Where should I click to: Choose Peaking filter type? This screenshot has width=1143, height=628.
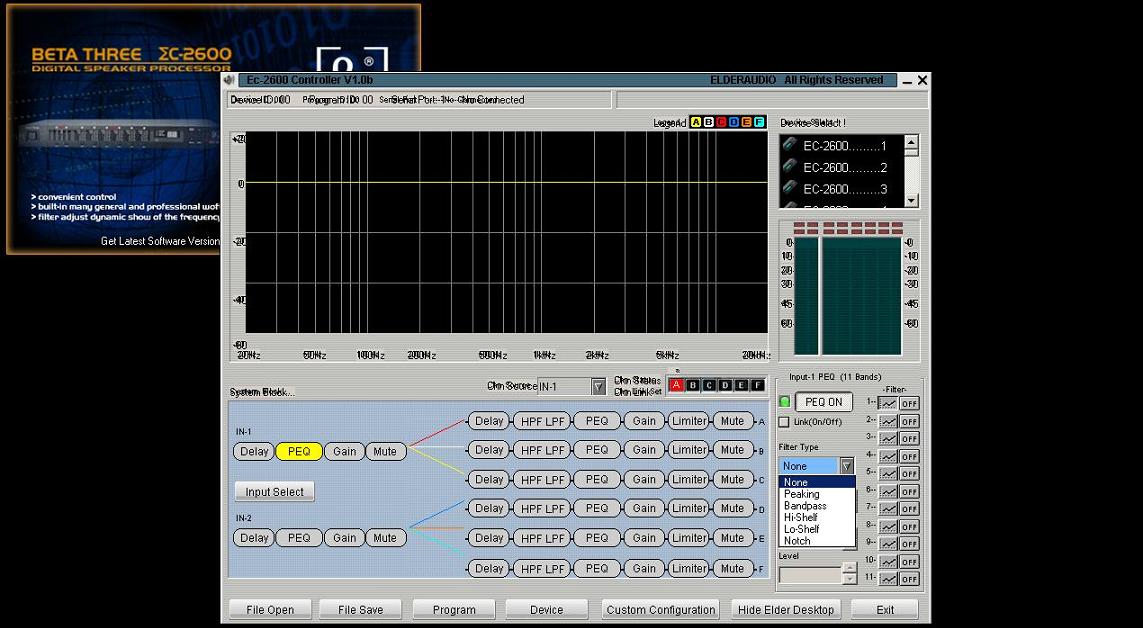coord(816,494)
